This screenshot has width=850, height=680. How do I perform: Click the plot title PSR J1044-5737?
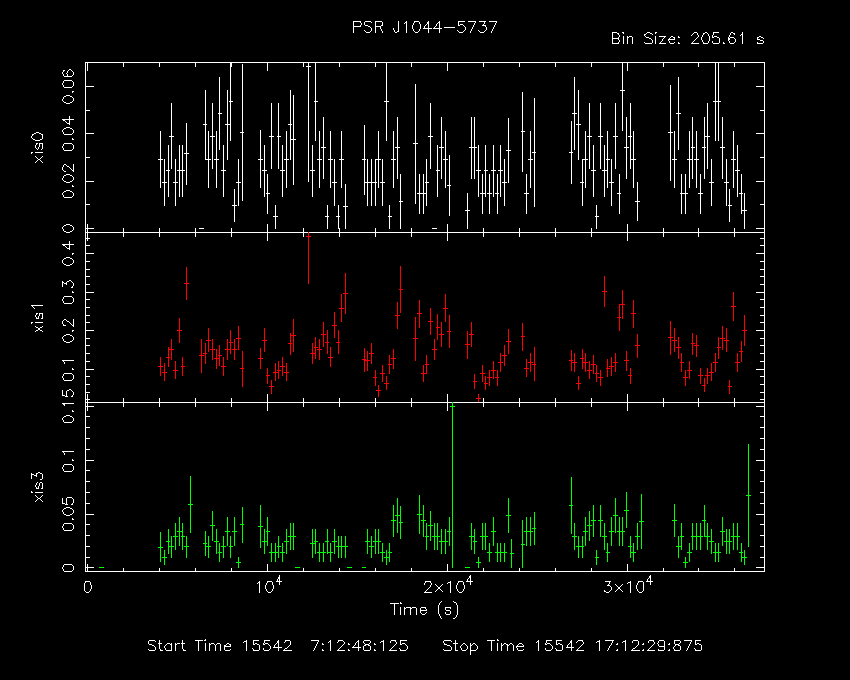[424, 27]
